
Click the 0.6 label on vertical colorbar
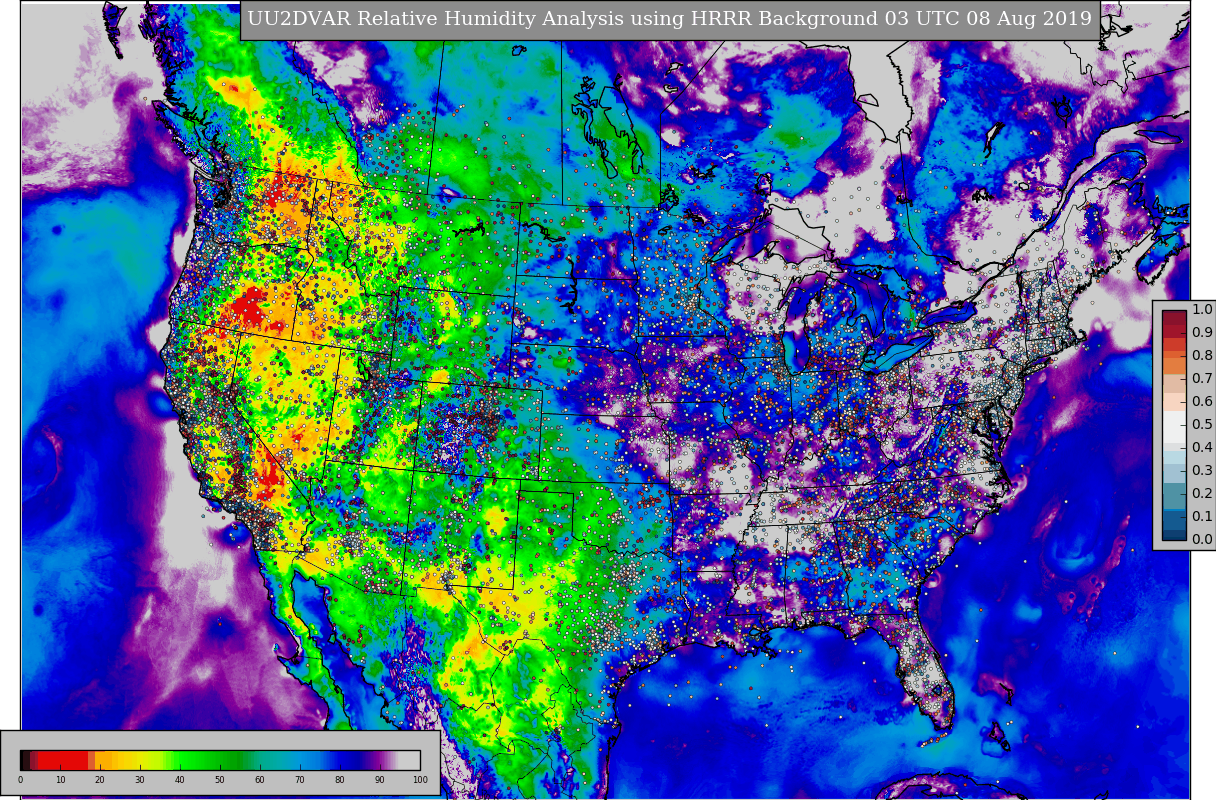tap(1202, 402)
